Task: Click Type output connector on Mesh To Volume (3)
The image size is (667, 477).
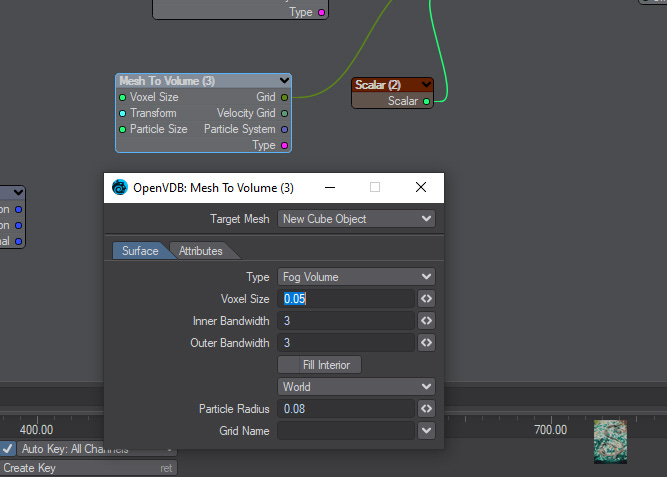Action: click(x=285, y=146)
